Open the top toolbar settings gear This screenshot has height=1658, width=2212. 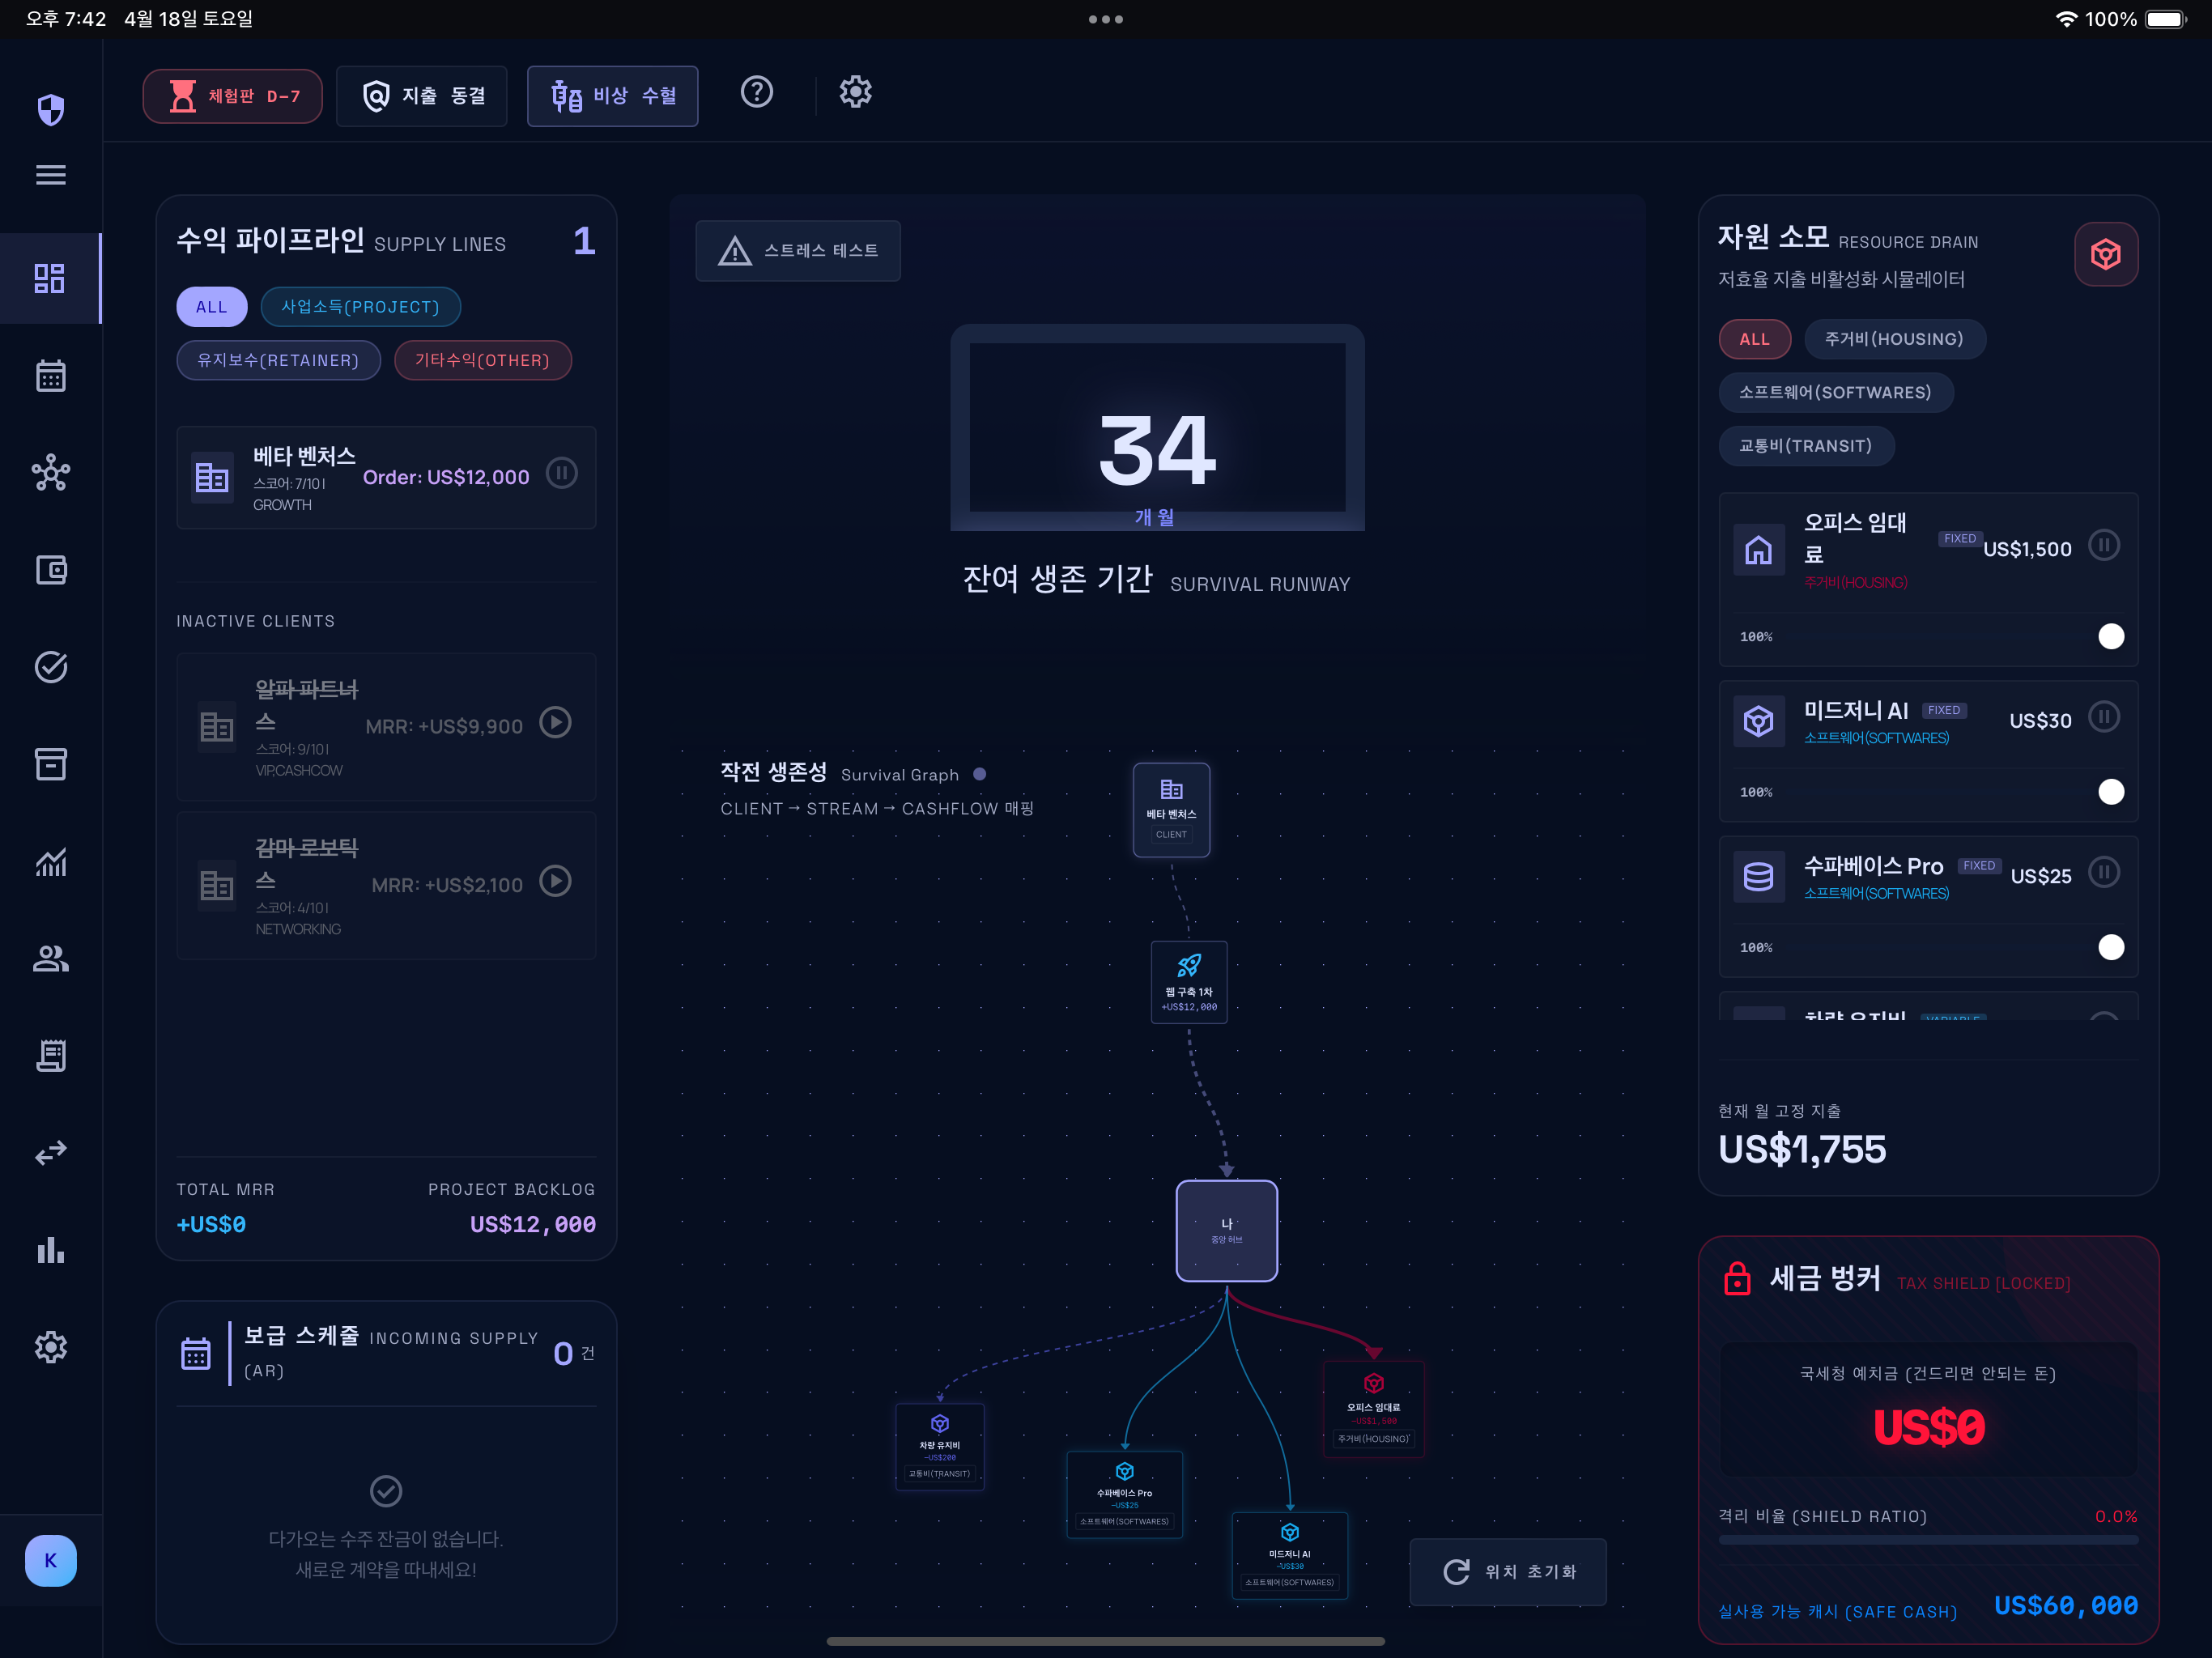coord(855,92)
